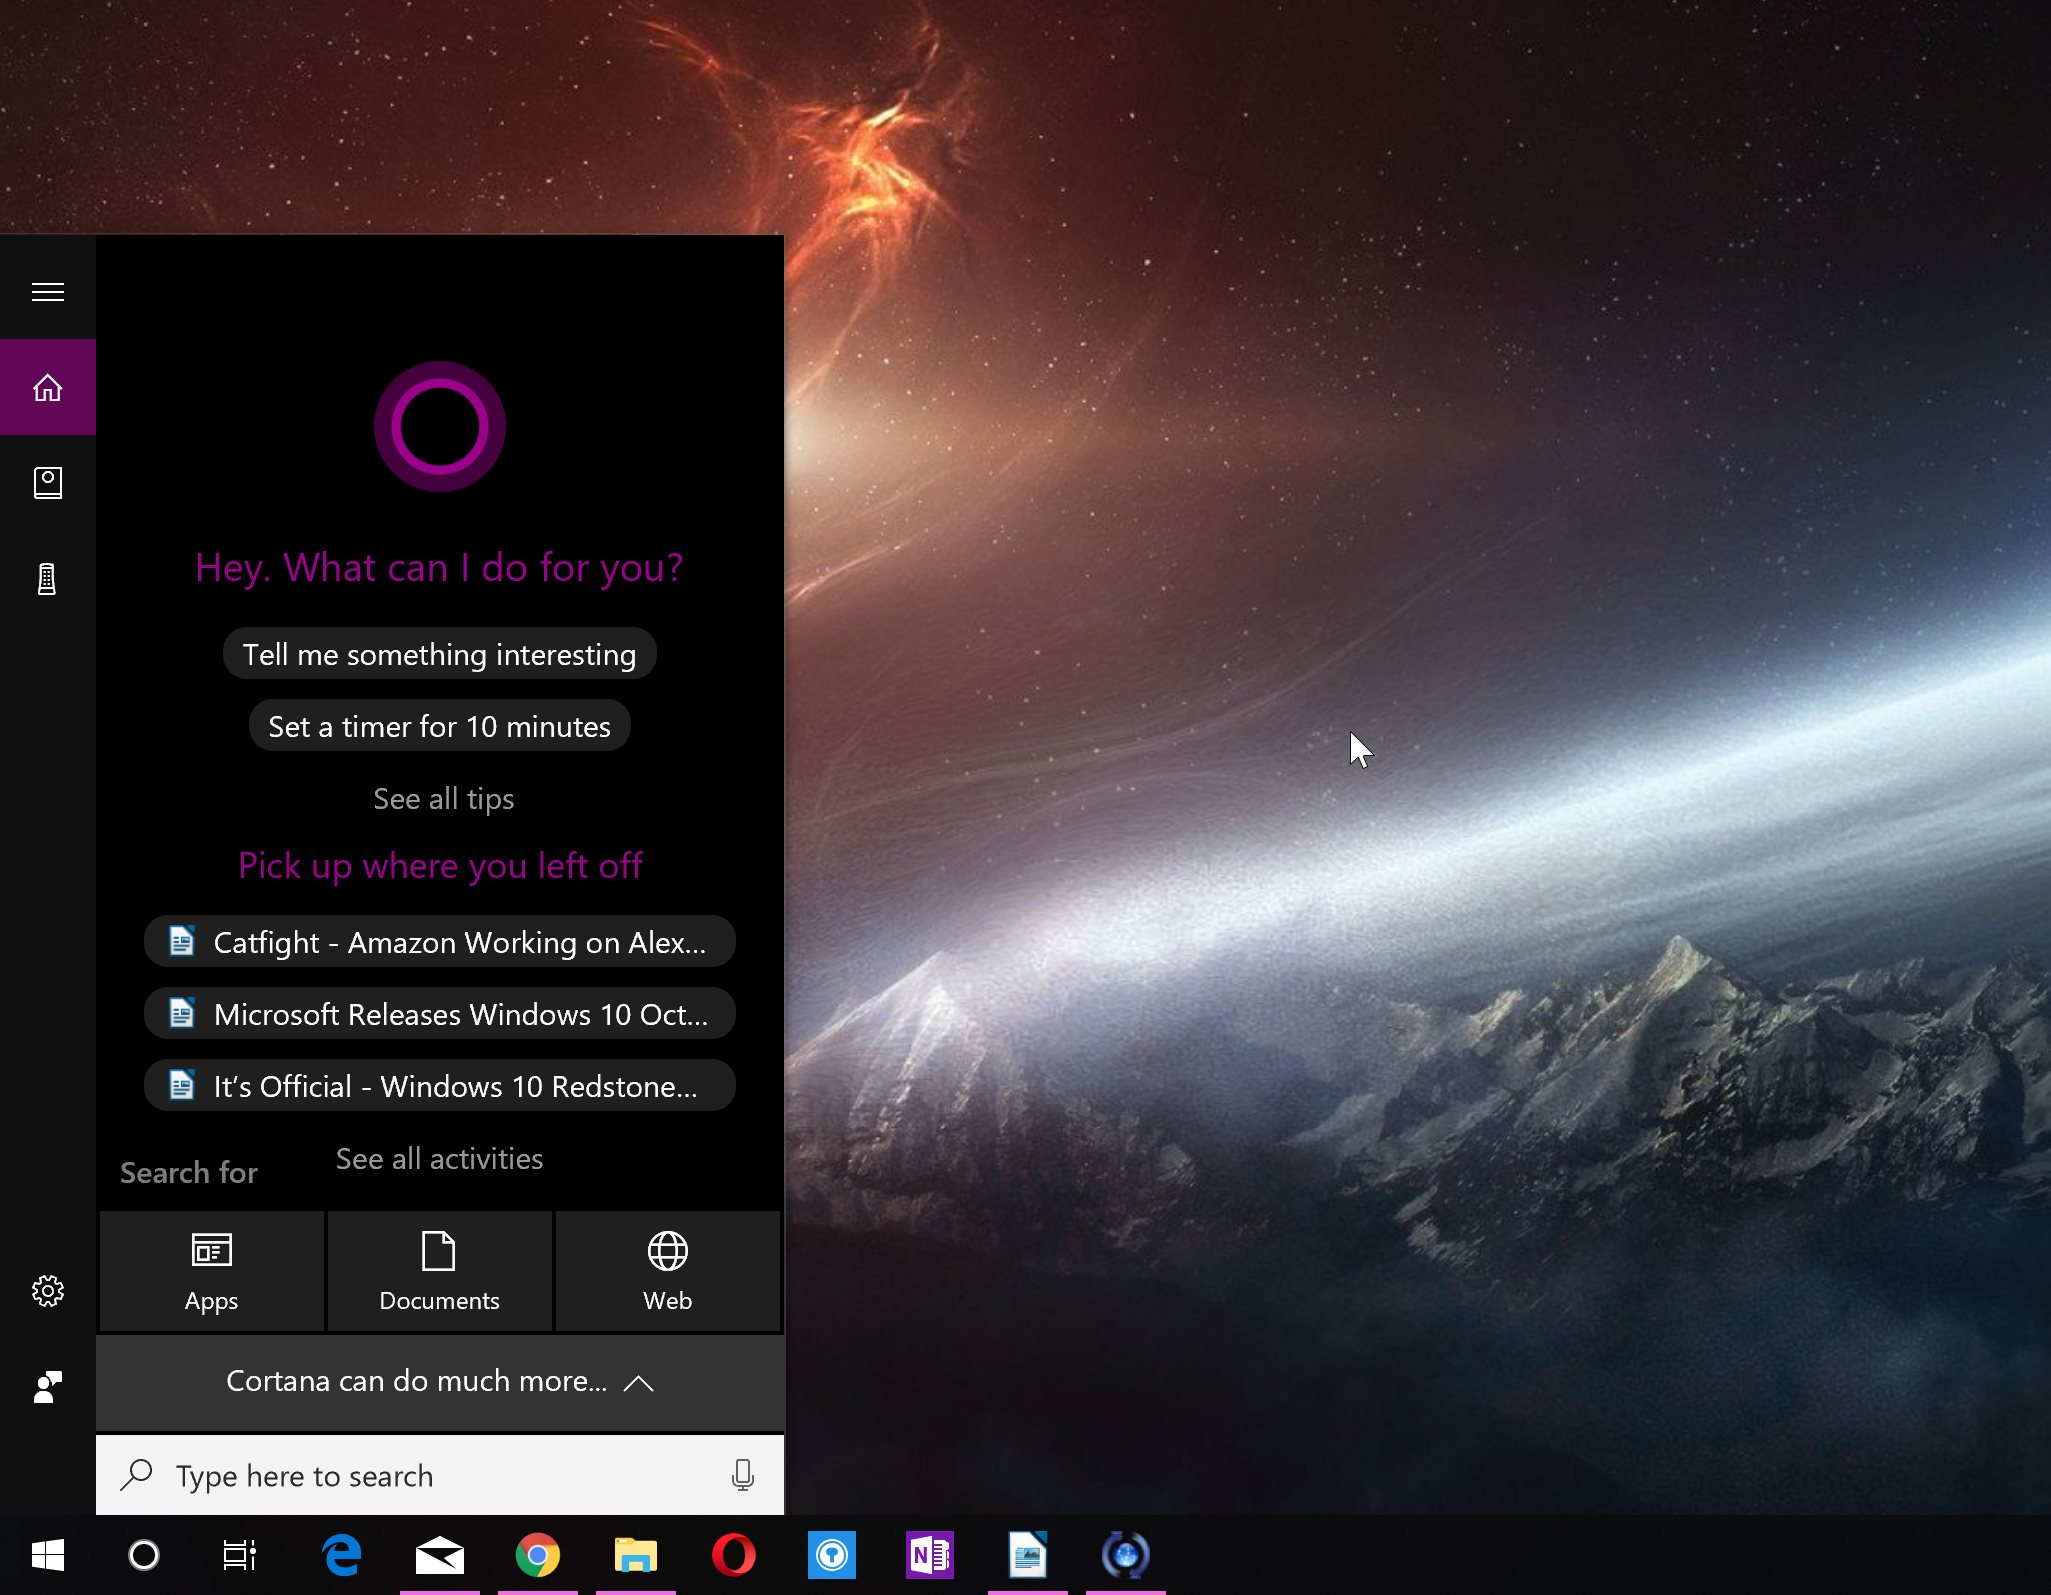Click the Windows 10 Redstone activity document icon
Viewport: 2051px width, 1595px height.
(182, 1085)
